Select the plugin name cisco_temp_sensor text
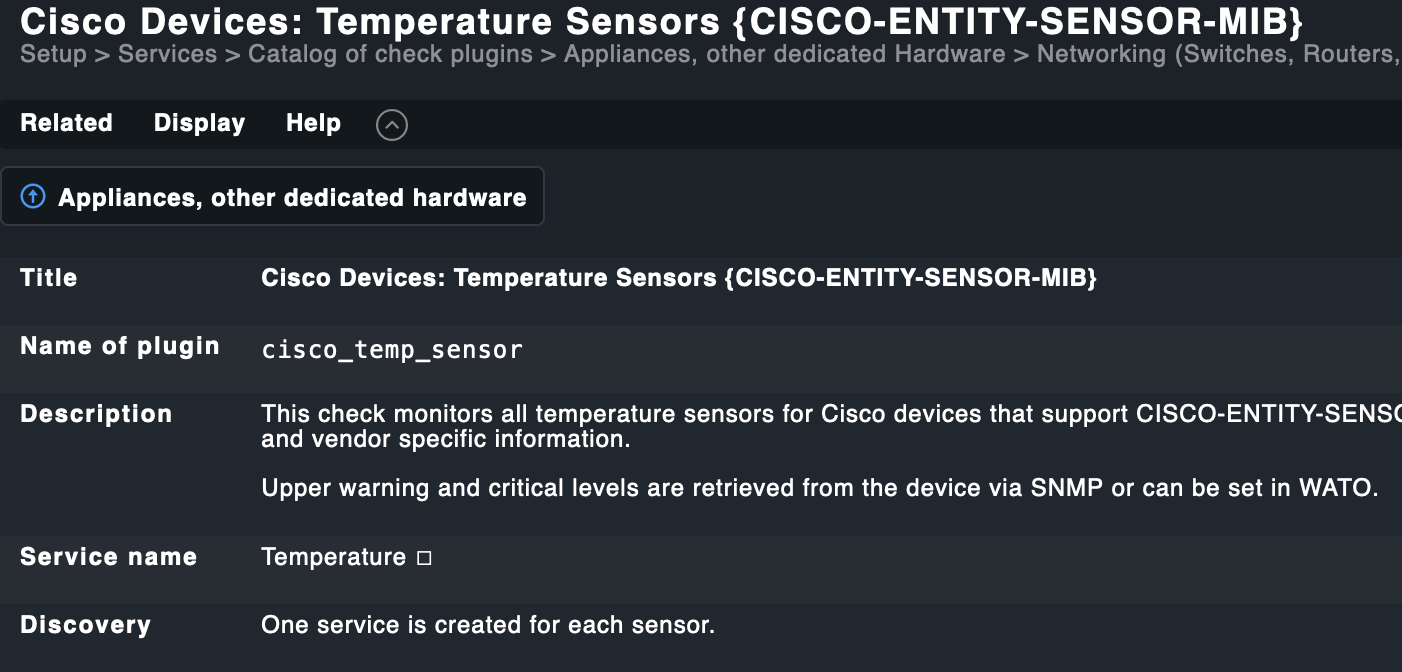Viewport: 1402px width, 672px height. coord(391,349)
